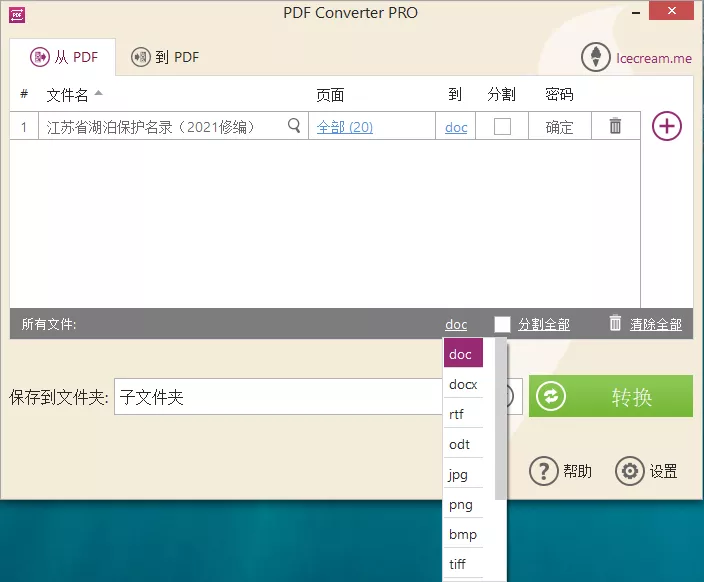This screenshot has height=582, width=704.
Task: Switch to the 从 PDF tab
Action: click(x=63, y=57)
